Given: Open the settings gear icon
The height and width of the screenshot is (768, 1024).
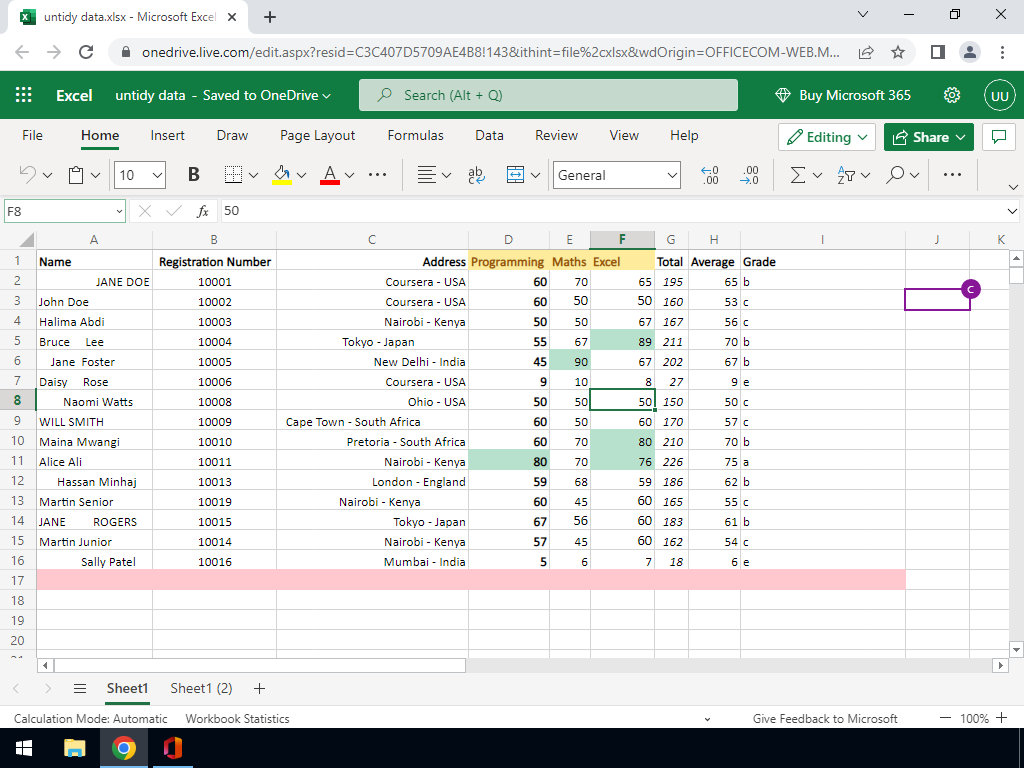Looking at the screenshot, I should 952,95.
